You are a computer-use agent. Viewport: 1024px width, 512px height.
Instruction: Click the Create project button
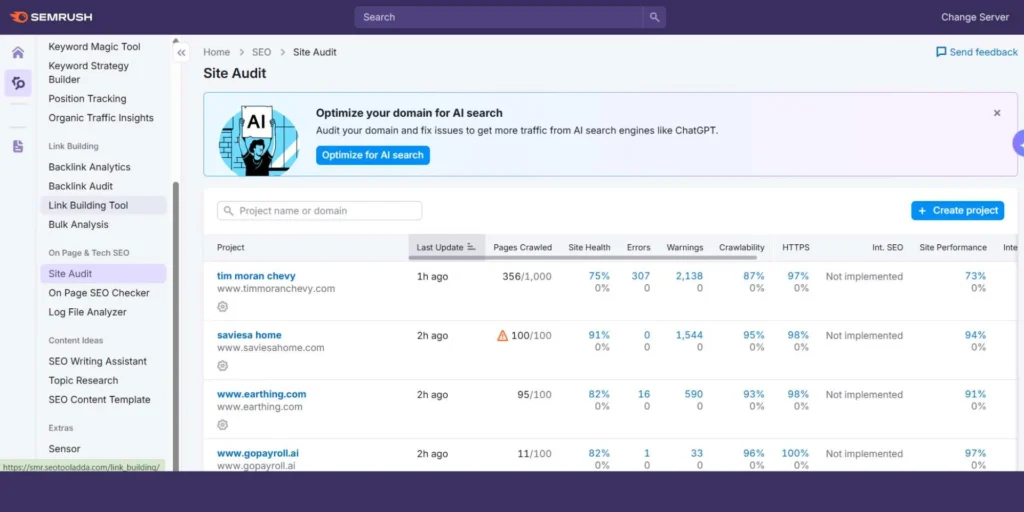point(957,211)
